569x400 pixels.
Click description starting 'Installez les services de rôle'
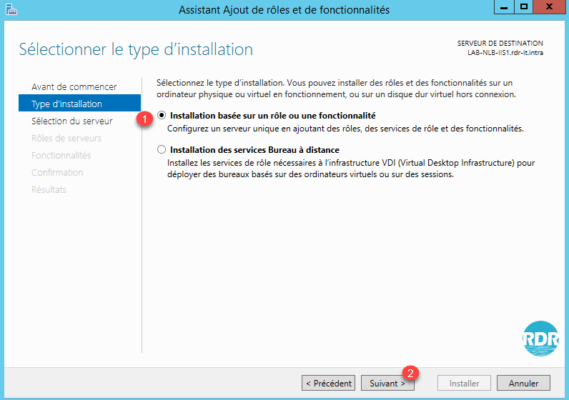(351, 168)
